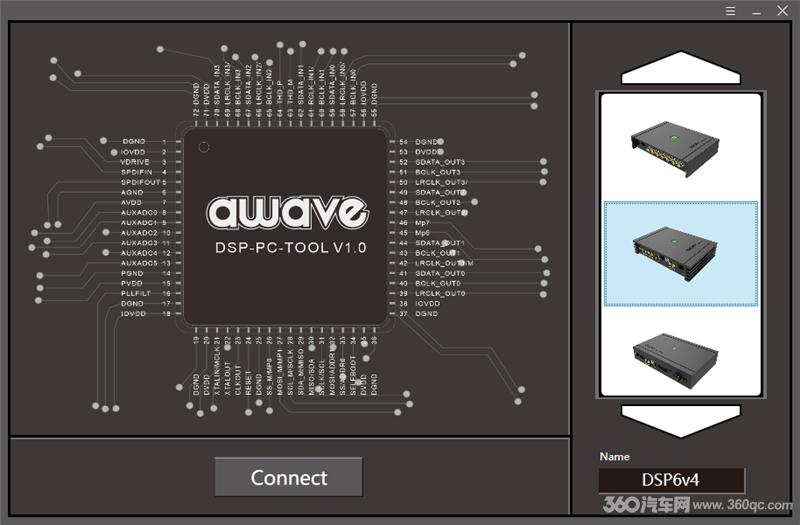Click the up arrow above device list
This screenshot has height=525, width=800.
[x=681, y=67]
